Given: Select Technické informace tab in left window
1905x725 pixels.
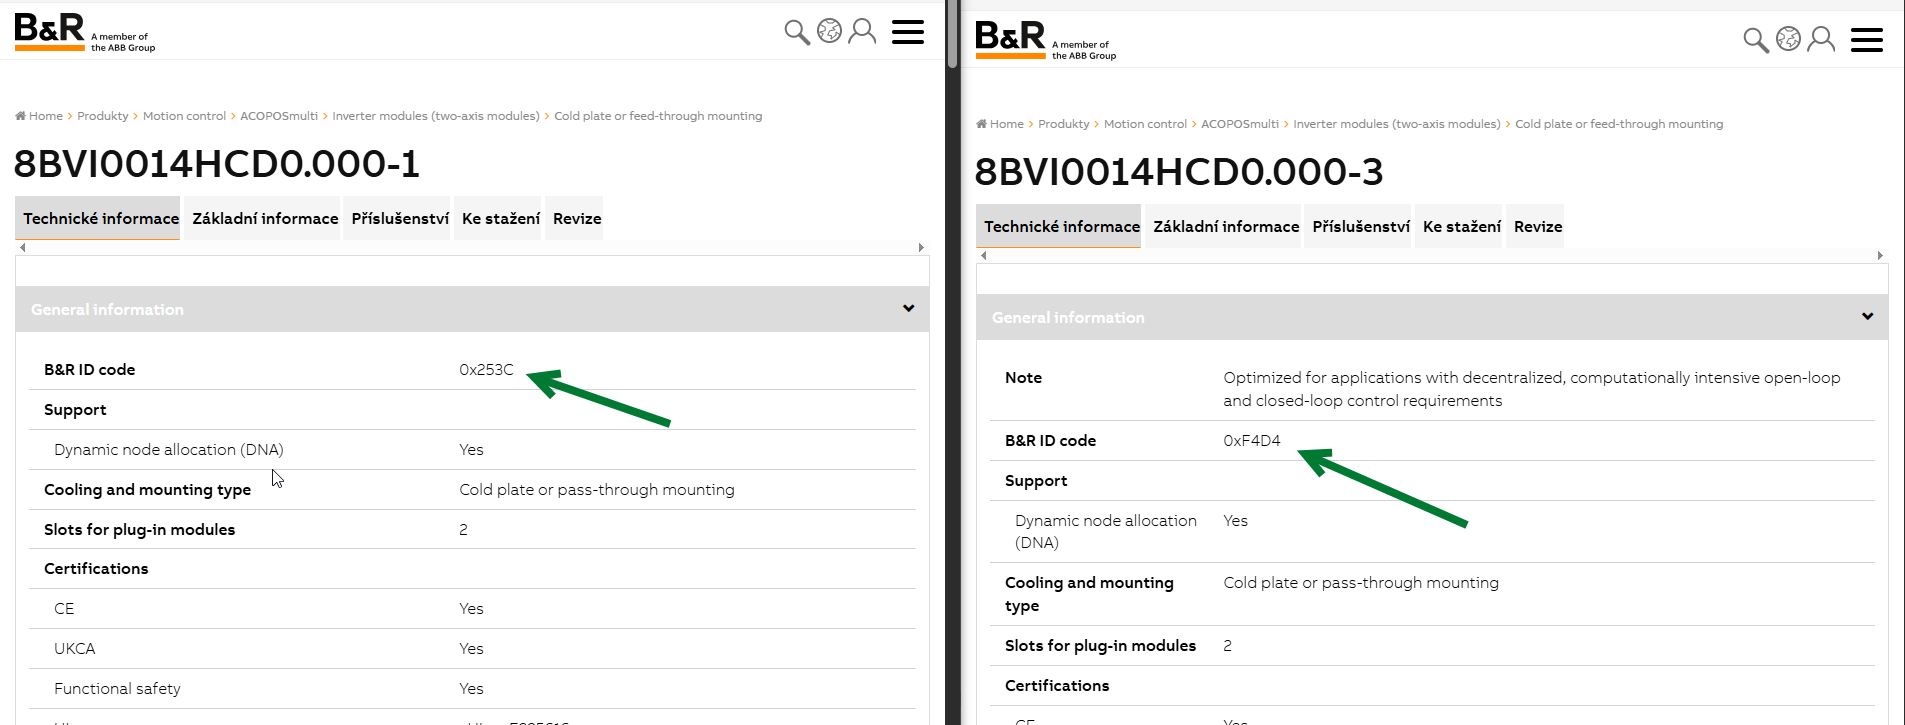Looking at the screenshot, I should tap(98, 218).
